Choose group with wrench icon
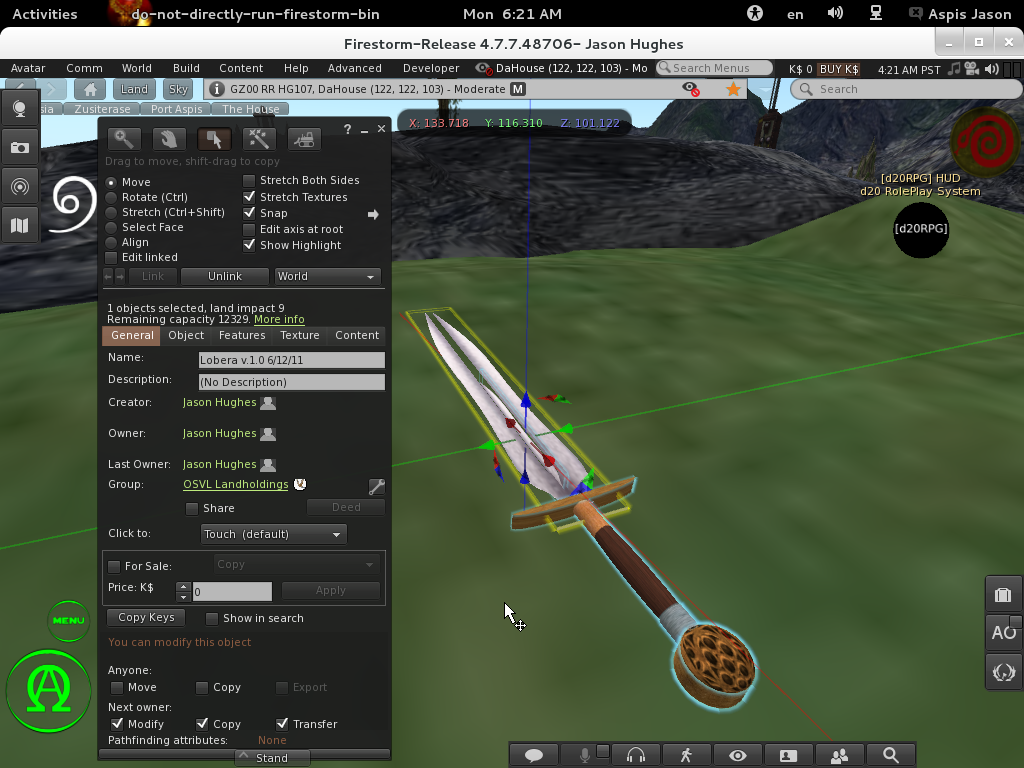The height and width of the screenshot is (768, 1024). pyautogui.click(x=377, y=486)
